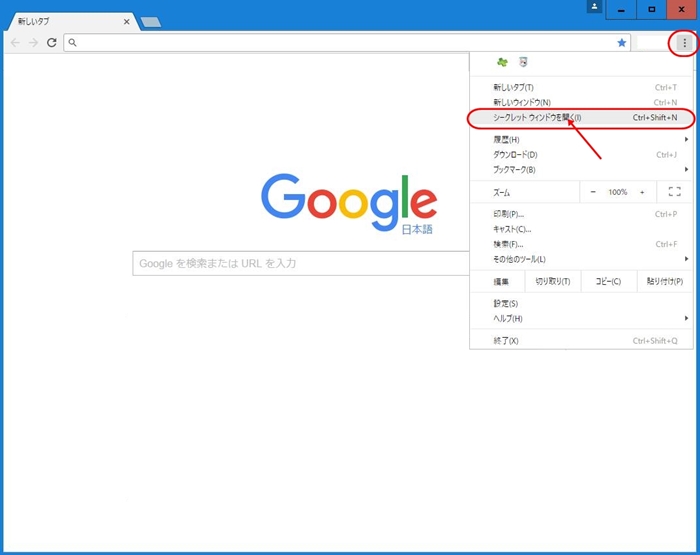Choose 終了(X) to quit Chrome
The height and width of the screenshot is (555, 700).
click(581, 341)
